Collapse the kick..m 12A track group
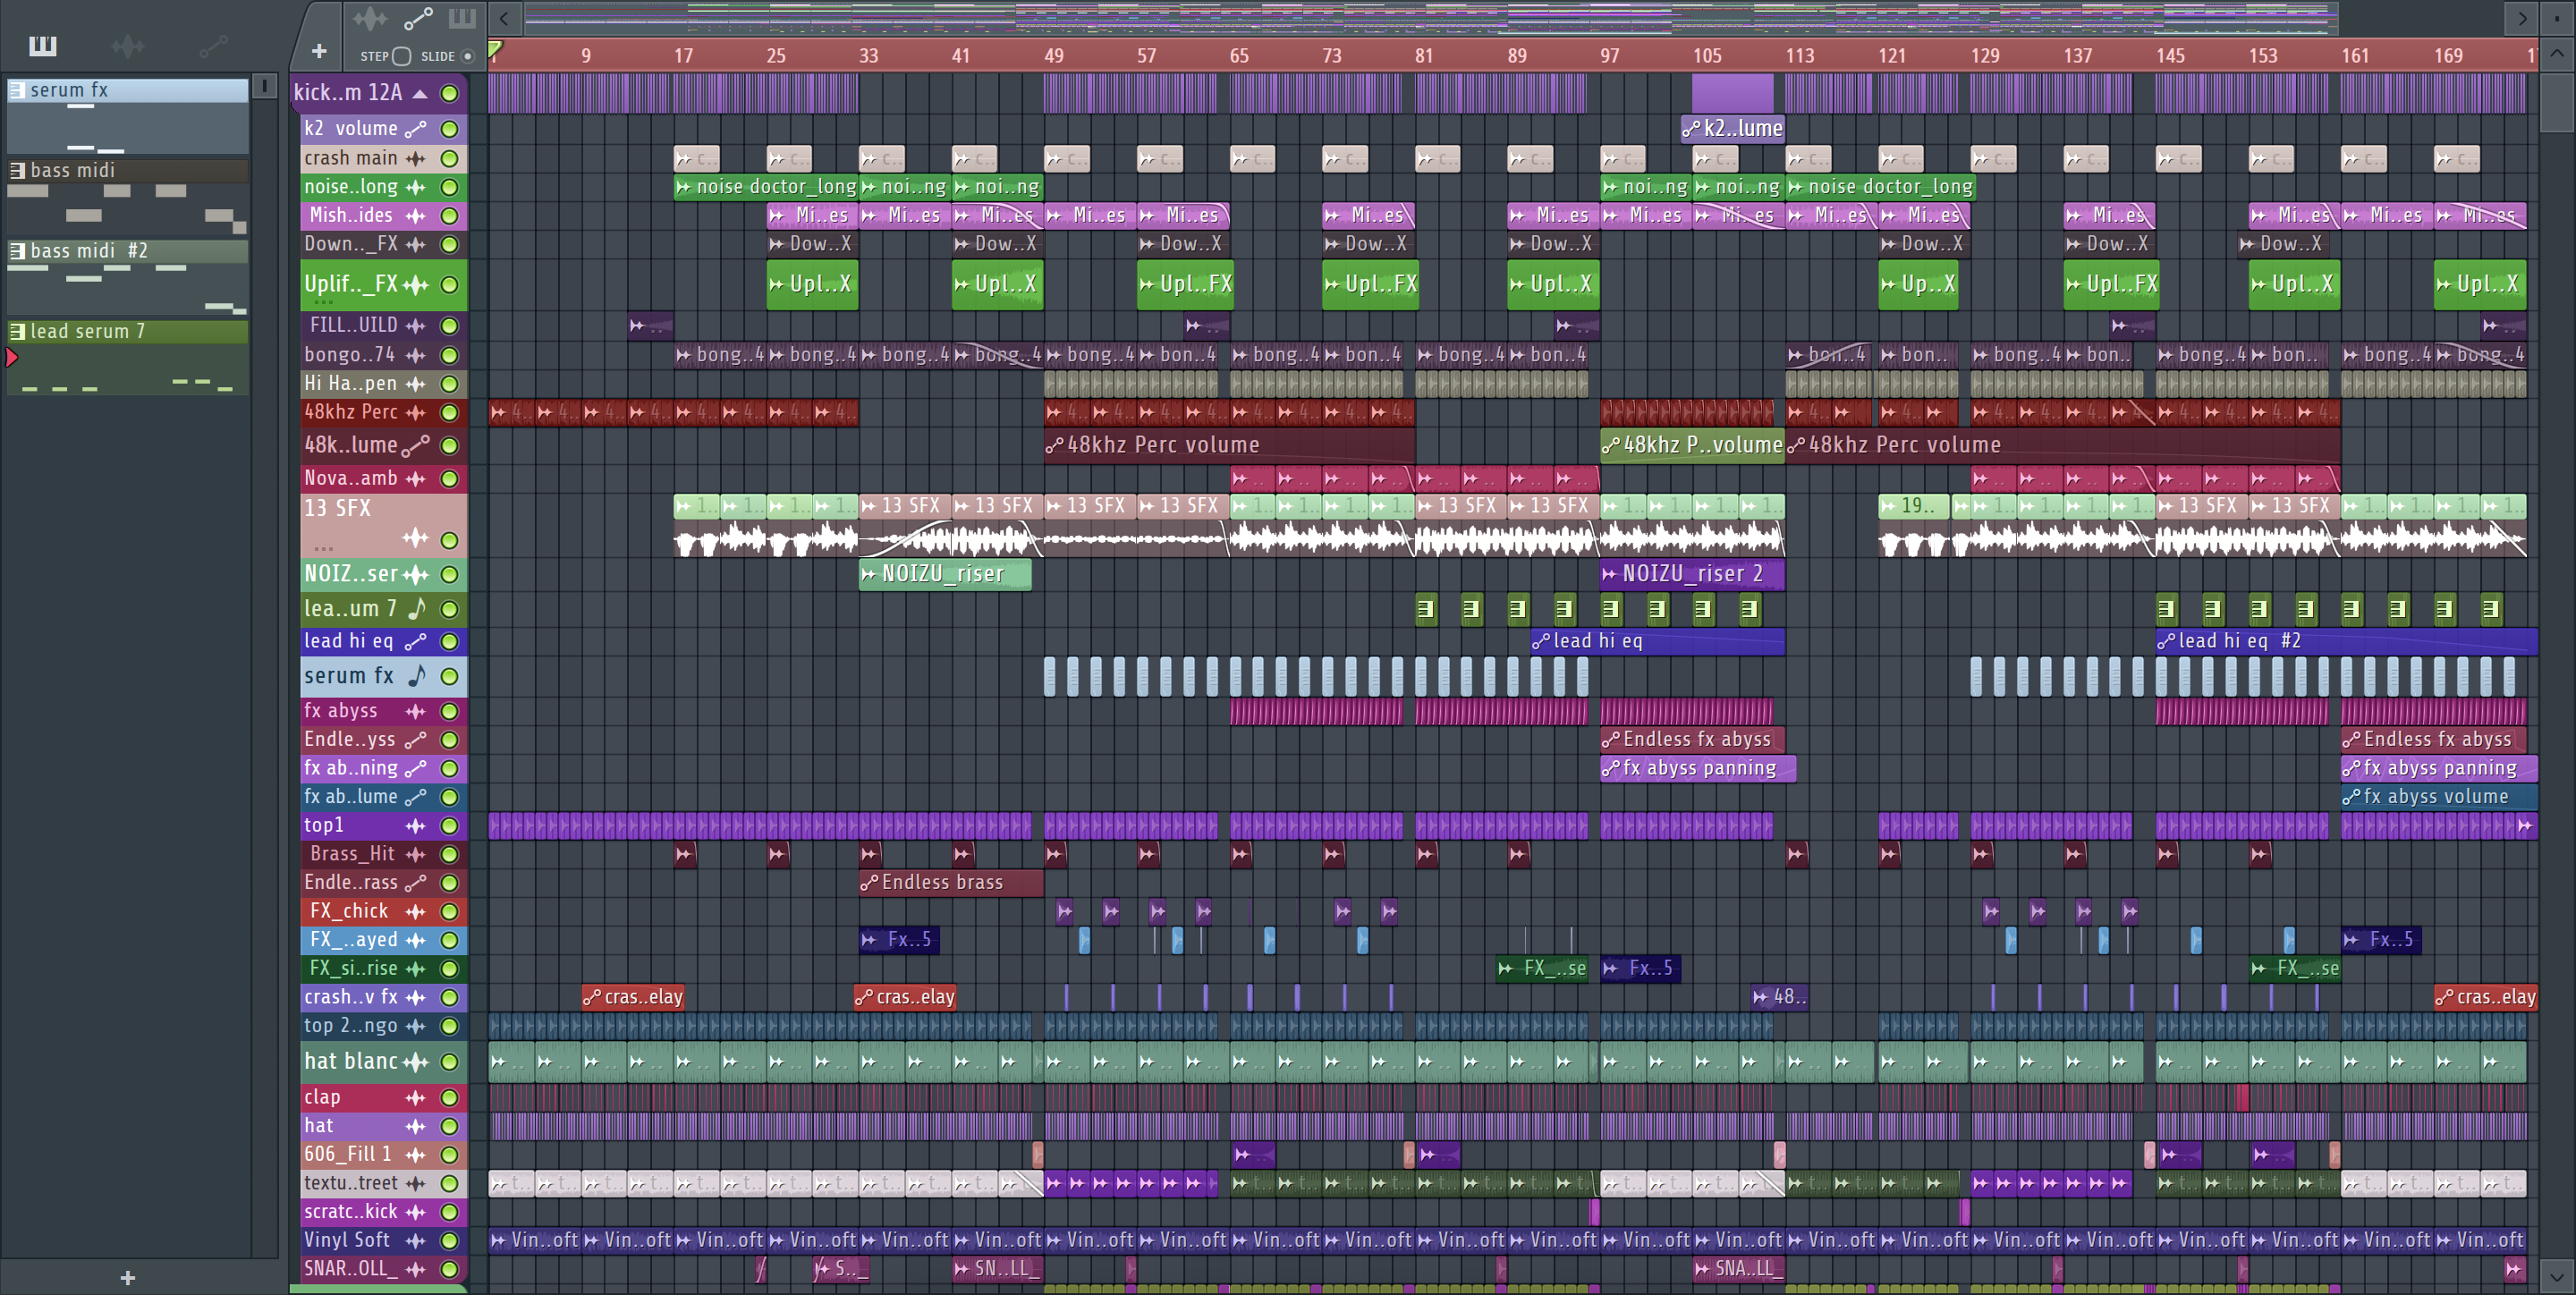 coord(421,93)
